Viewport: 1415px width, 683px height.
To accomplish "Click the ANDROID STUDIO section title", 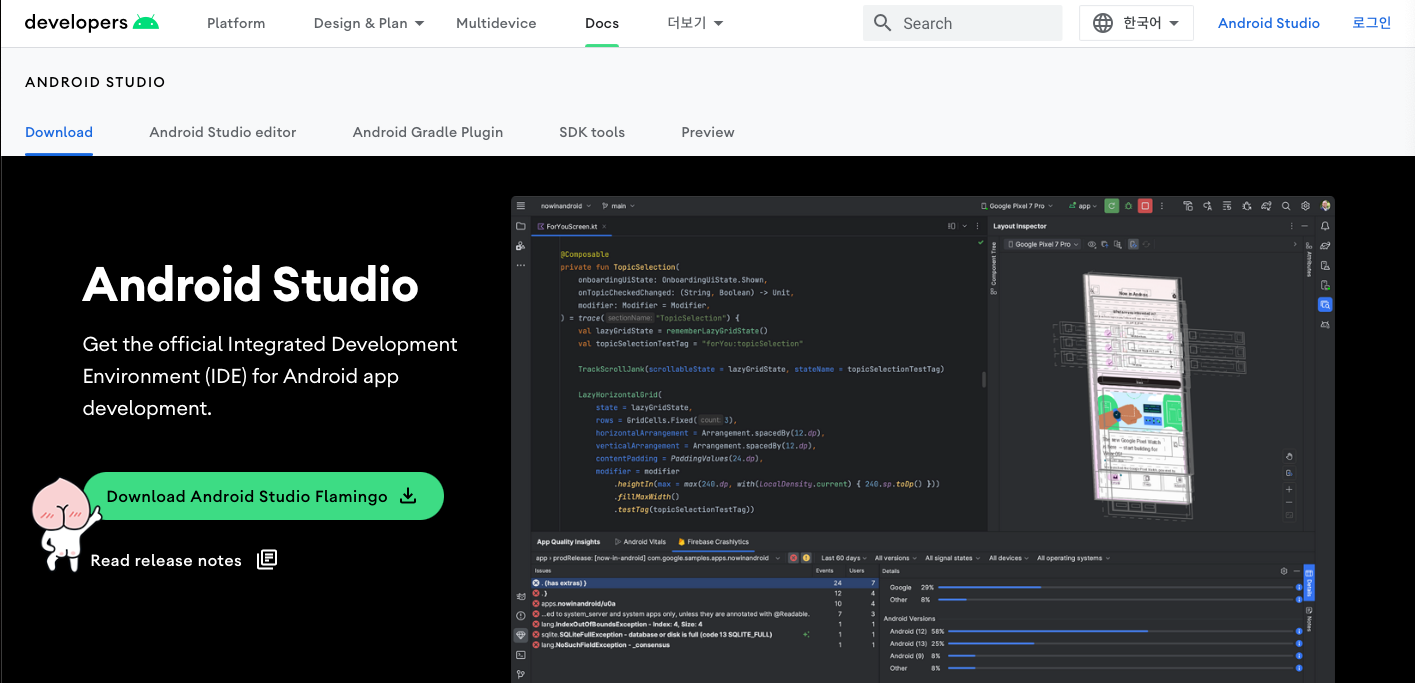I will 95,82.
